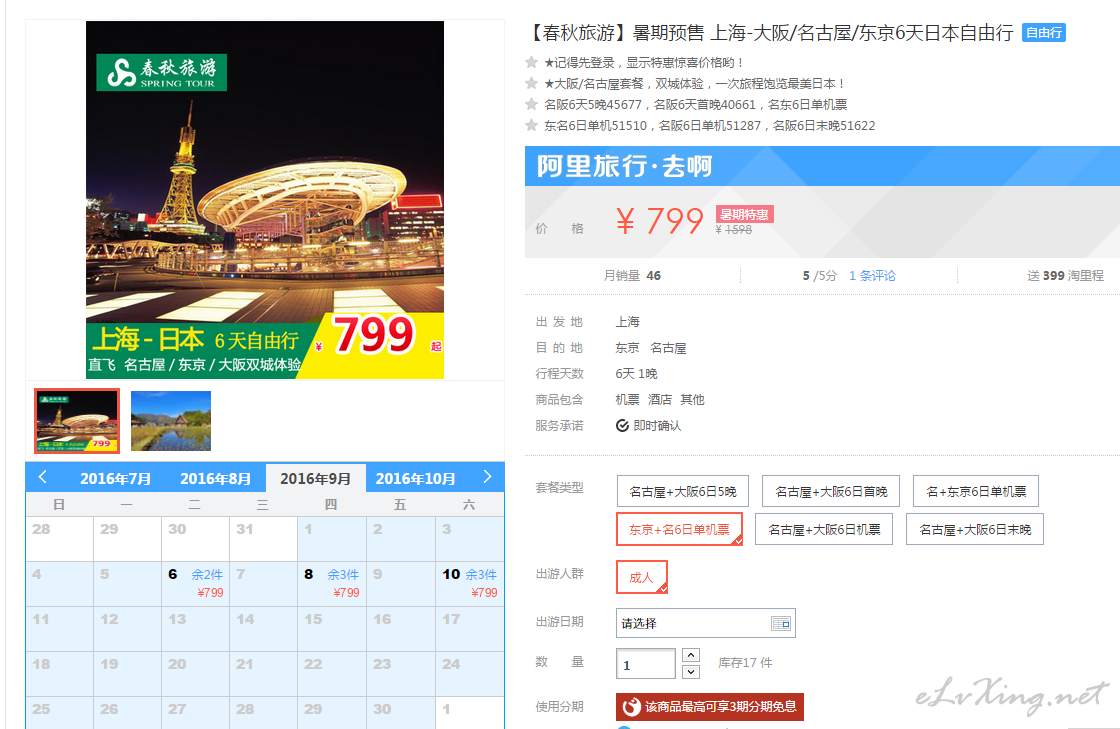The image size is (1120, 729).
Task: Pick September 10 with 余3件
Action: (469, 583)
